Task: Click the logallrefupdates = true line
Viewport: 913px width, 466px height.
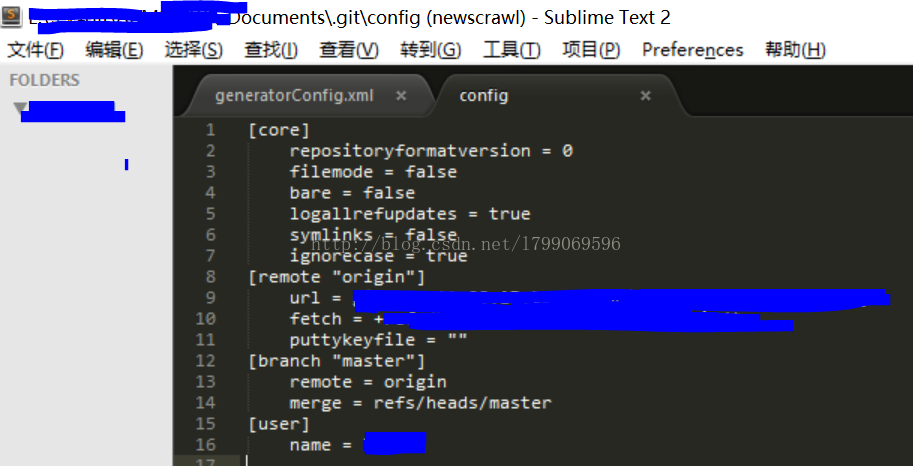Action: (x=410, y=214)
